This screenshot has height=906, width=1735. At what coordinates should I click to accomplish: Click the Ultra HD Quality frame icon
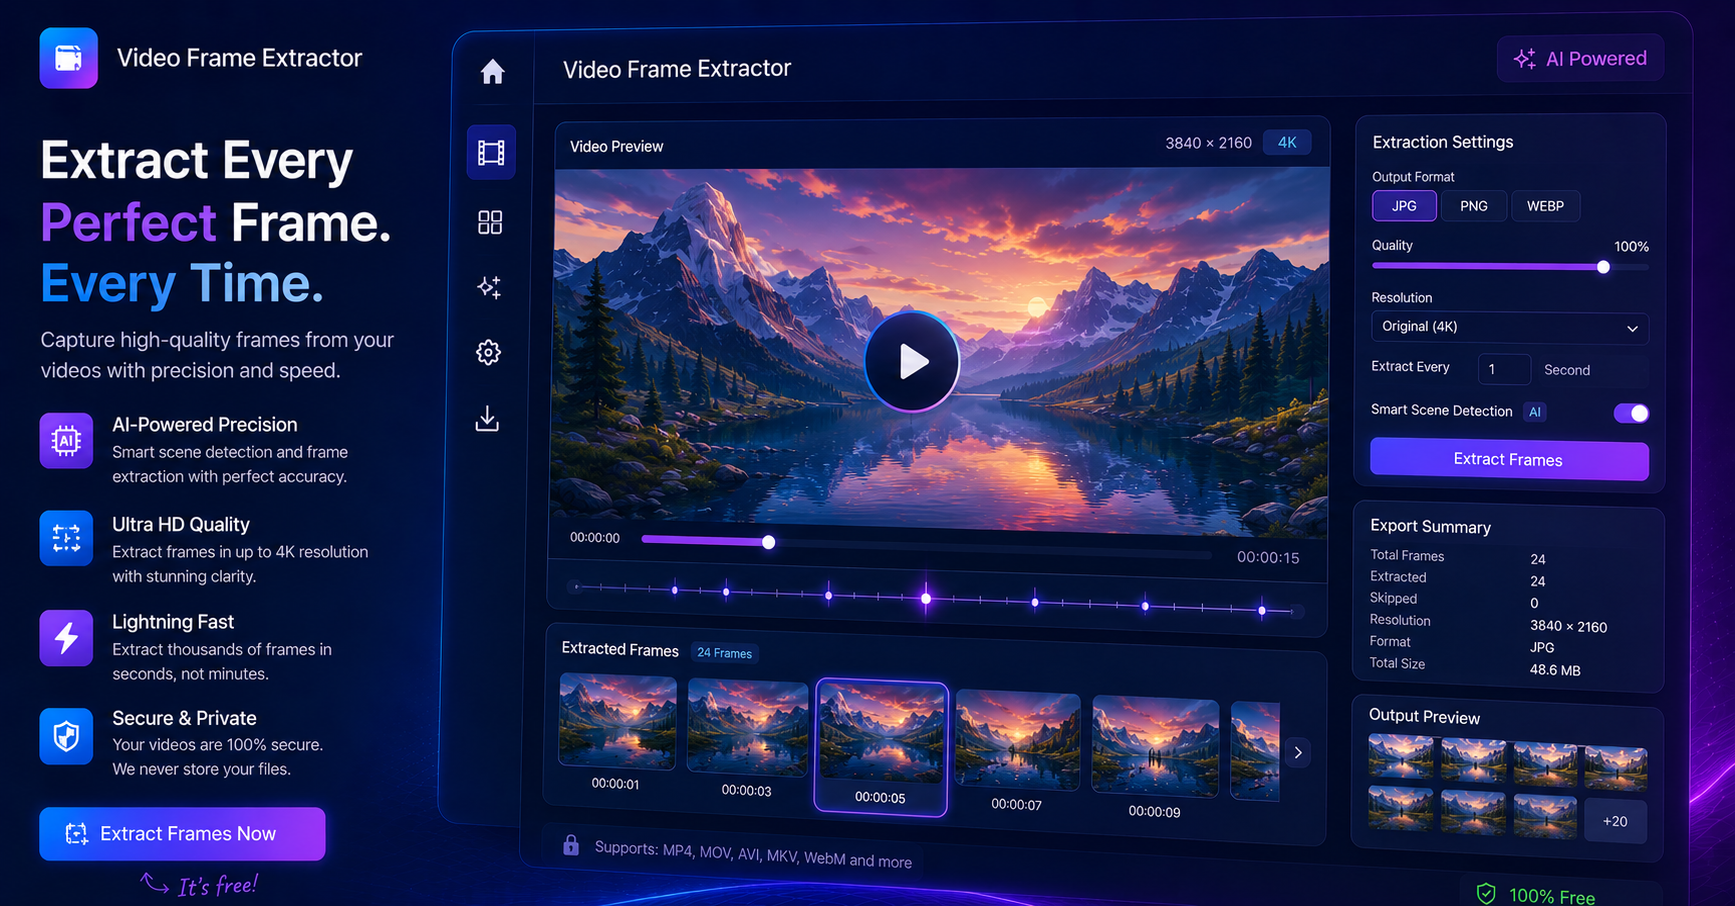(x=66, y=538)
